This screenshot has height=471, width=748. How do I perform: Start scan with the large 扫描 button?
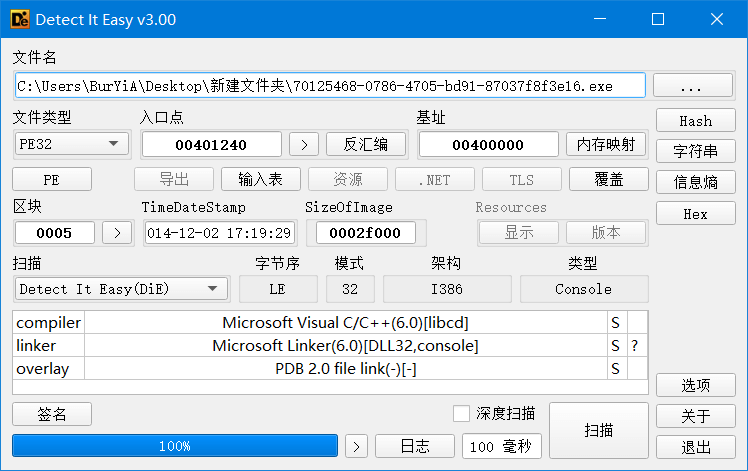(x=599, y=430)
